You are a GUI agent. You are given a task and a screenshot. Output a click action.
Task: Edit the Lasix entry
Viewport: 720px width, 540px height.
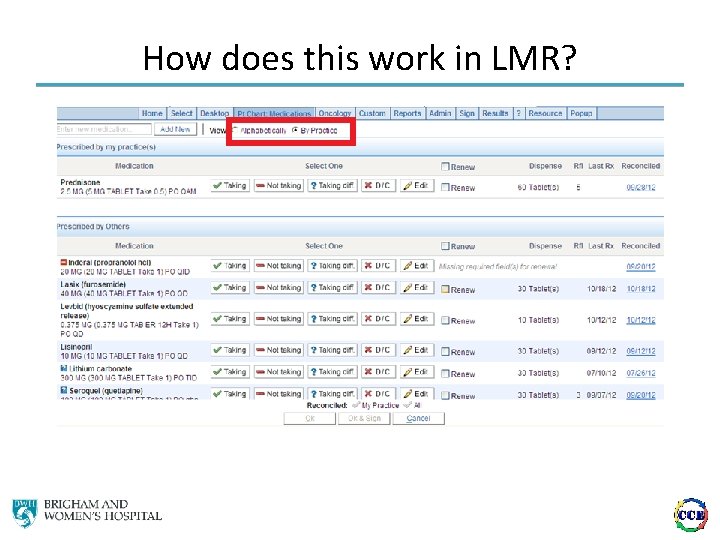(416, 287)
